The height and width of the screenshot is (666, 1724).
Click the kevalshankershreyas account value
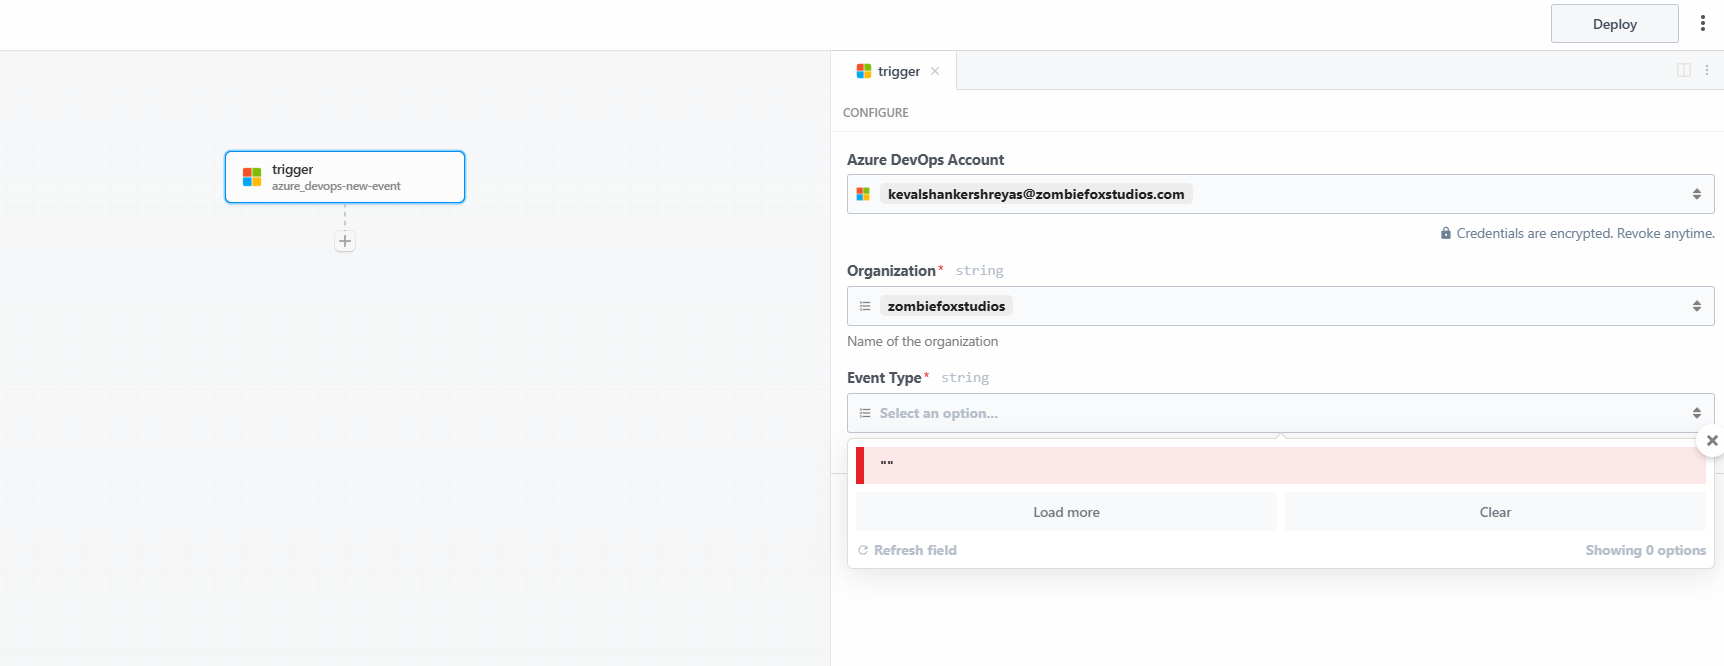[x=1035, y=194]
